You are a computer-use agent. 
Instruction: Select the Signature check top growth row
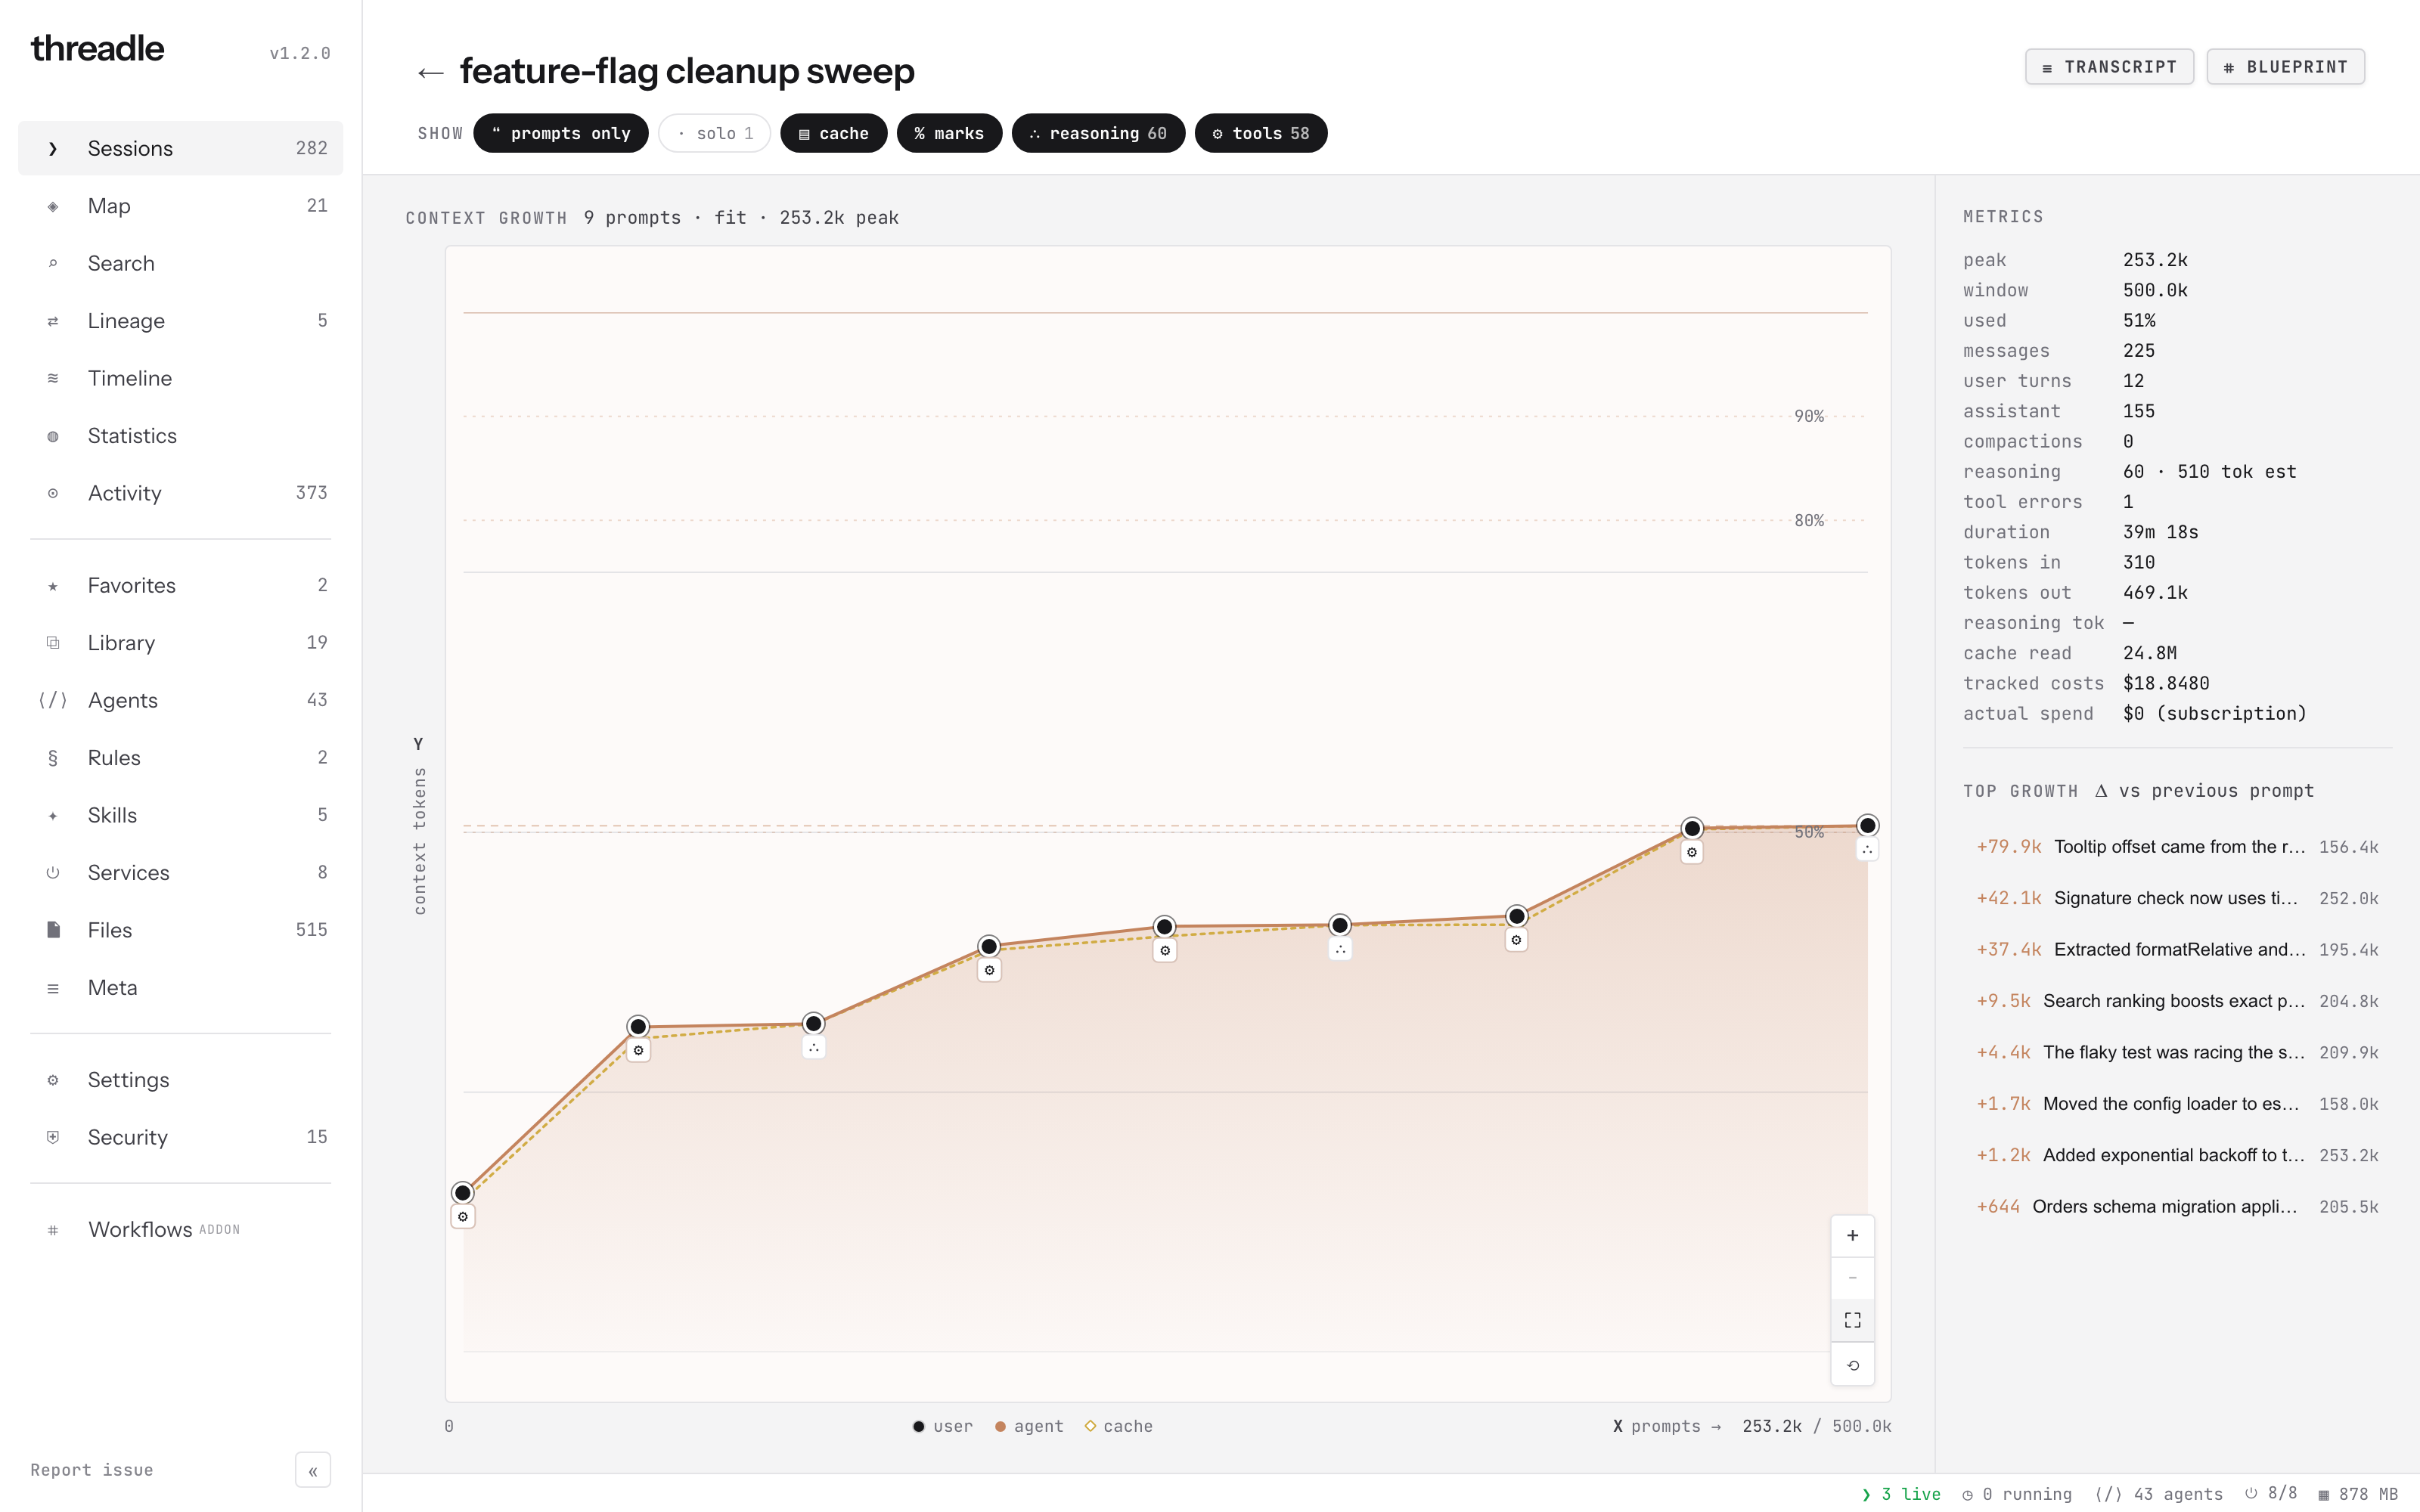(2177, 898)
